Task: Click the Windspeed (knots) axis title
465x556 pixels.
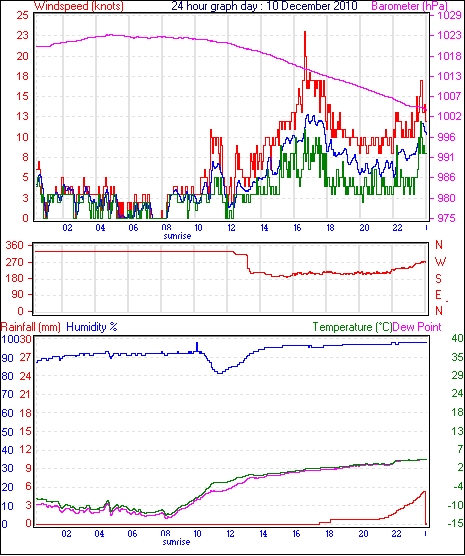Action: point(78,6)
